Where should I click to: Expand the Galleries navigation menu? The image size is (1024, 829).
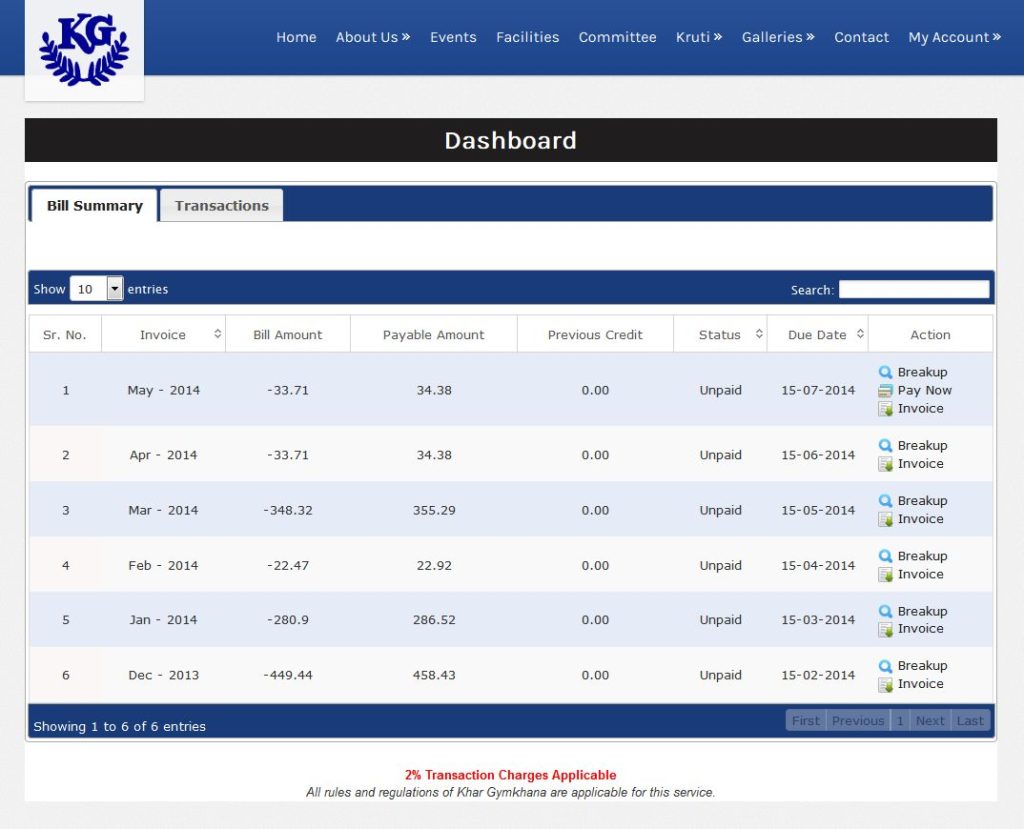777,37
